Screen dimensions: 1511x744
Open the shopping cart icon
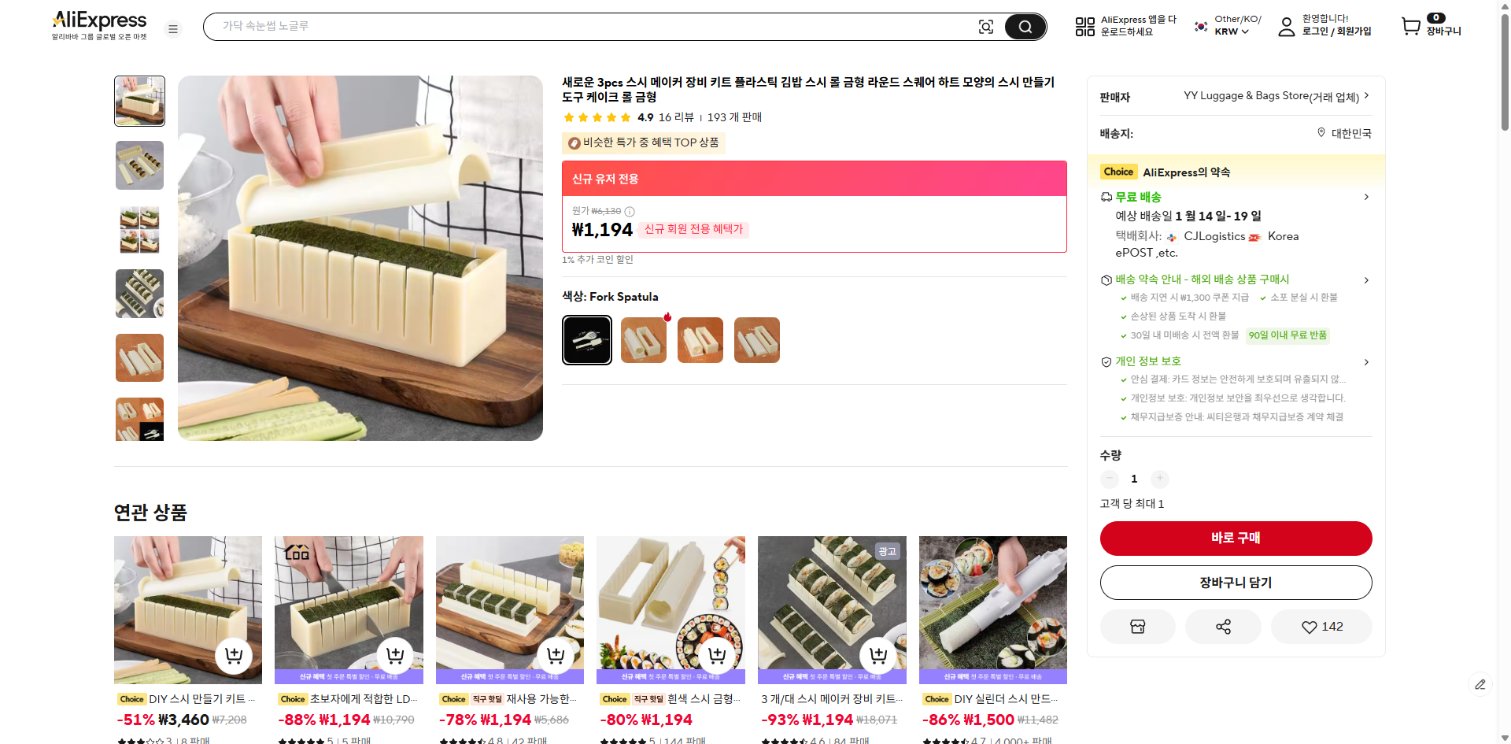pos(1411,27)
